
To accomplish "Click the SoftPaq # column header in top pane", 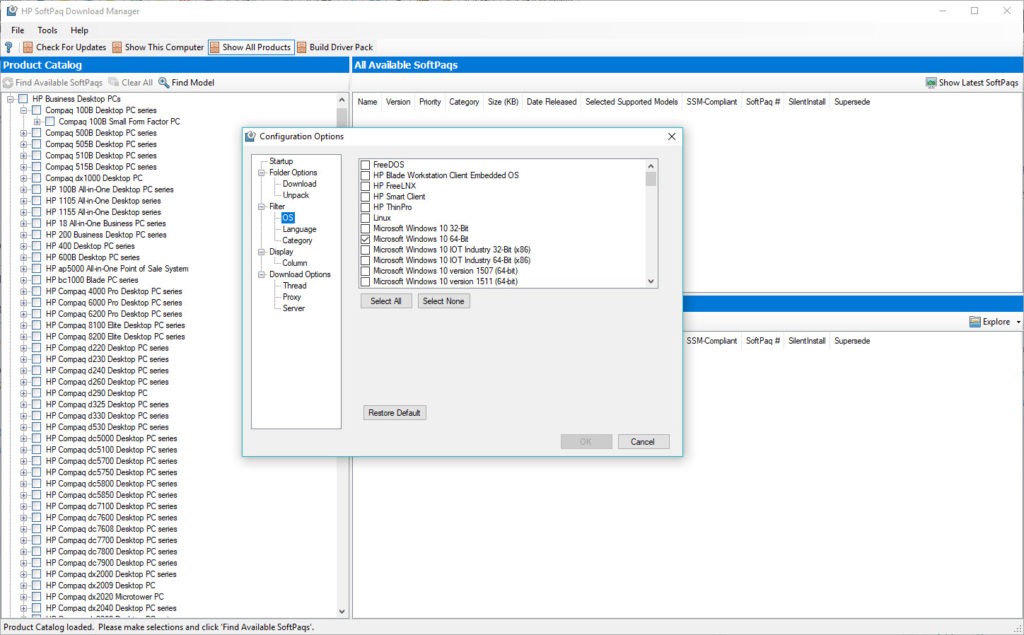I will click(x=762, y=102).
